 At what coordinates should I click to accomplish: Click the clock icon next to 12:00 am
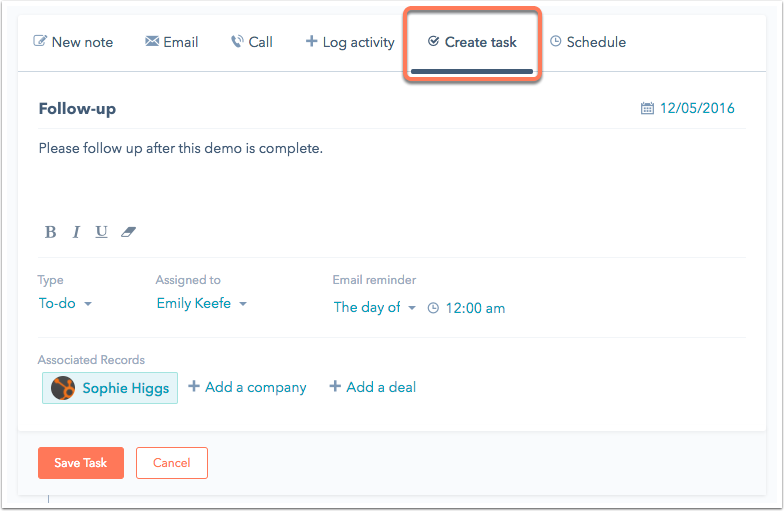[x=433, y=308]
